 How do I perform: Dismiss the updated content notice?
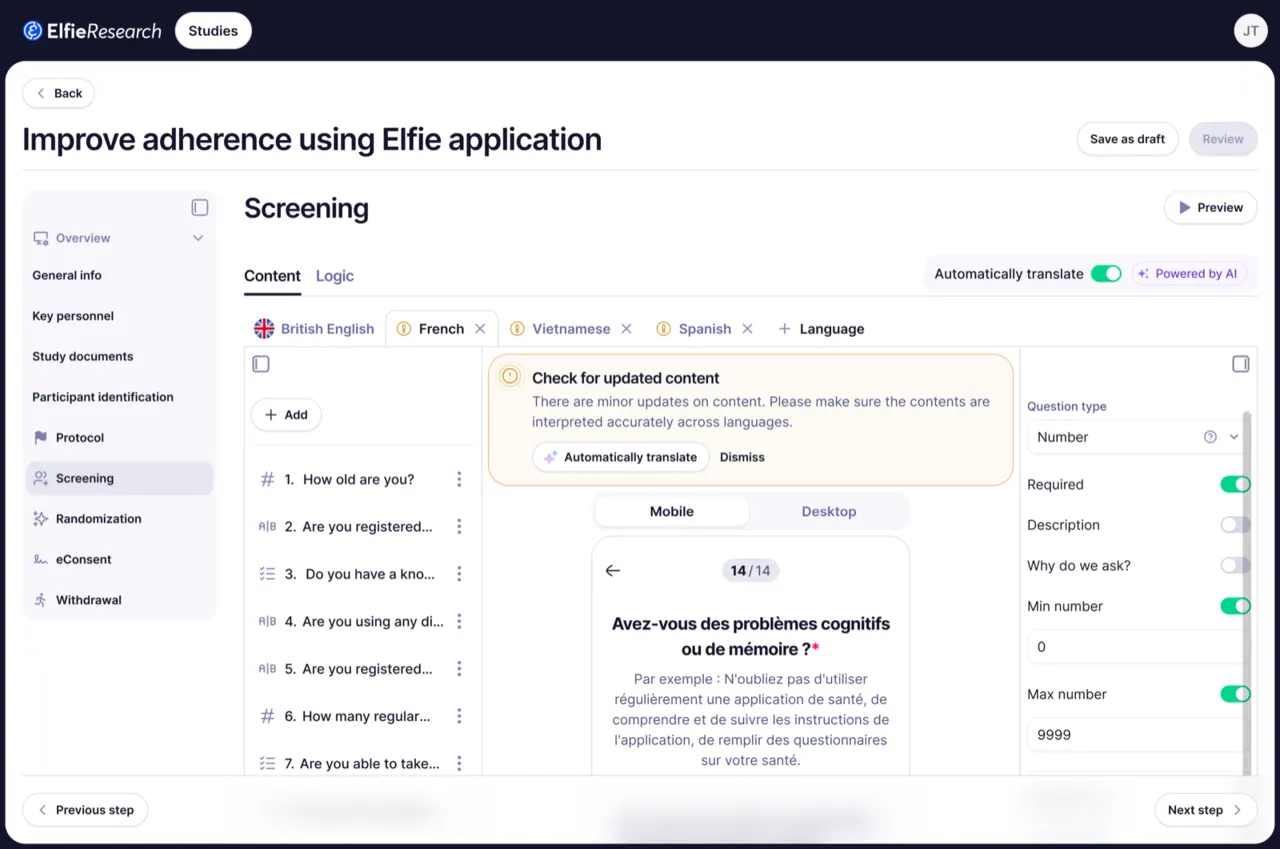[742, 457]
